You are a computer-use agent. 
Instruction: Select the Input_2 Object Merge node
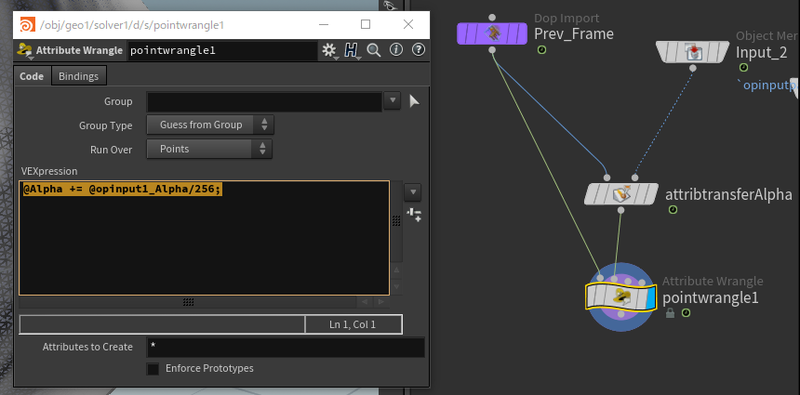[x=692, y=52]
